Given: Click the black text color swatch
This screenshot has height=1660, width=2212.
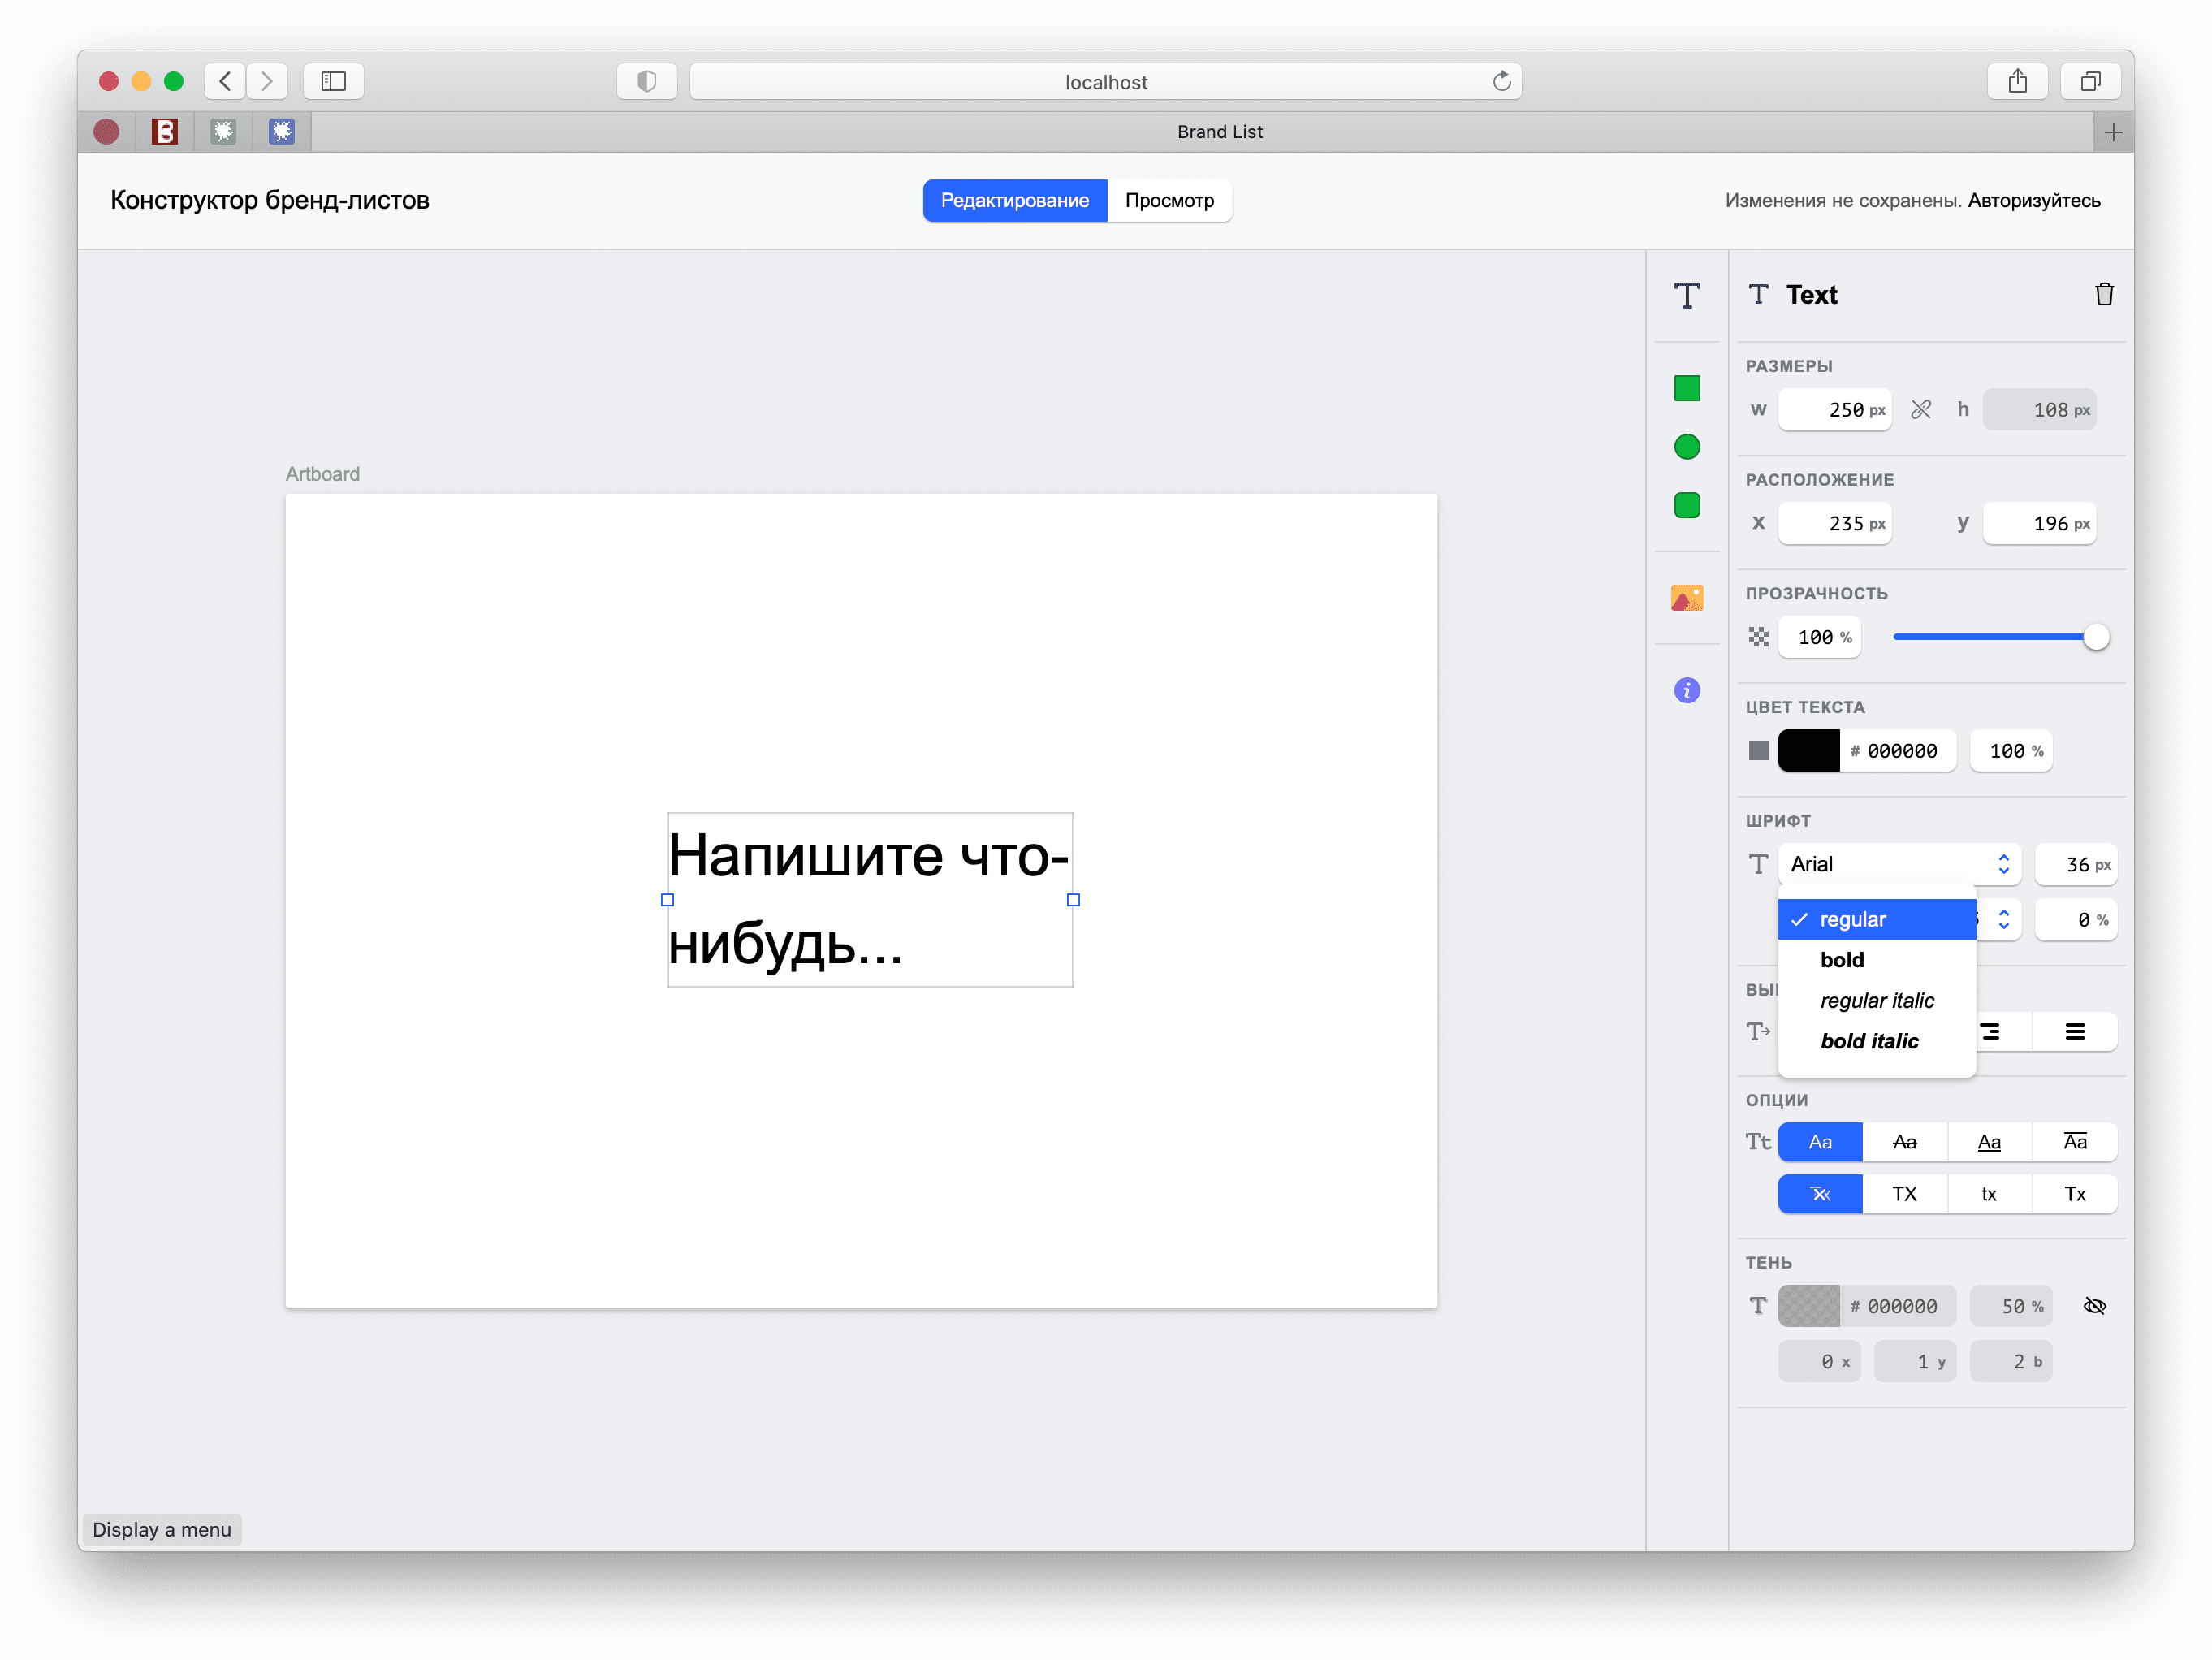Looking at the screenshot, I should [1808, 750].
